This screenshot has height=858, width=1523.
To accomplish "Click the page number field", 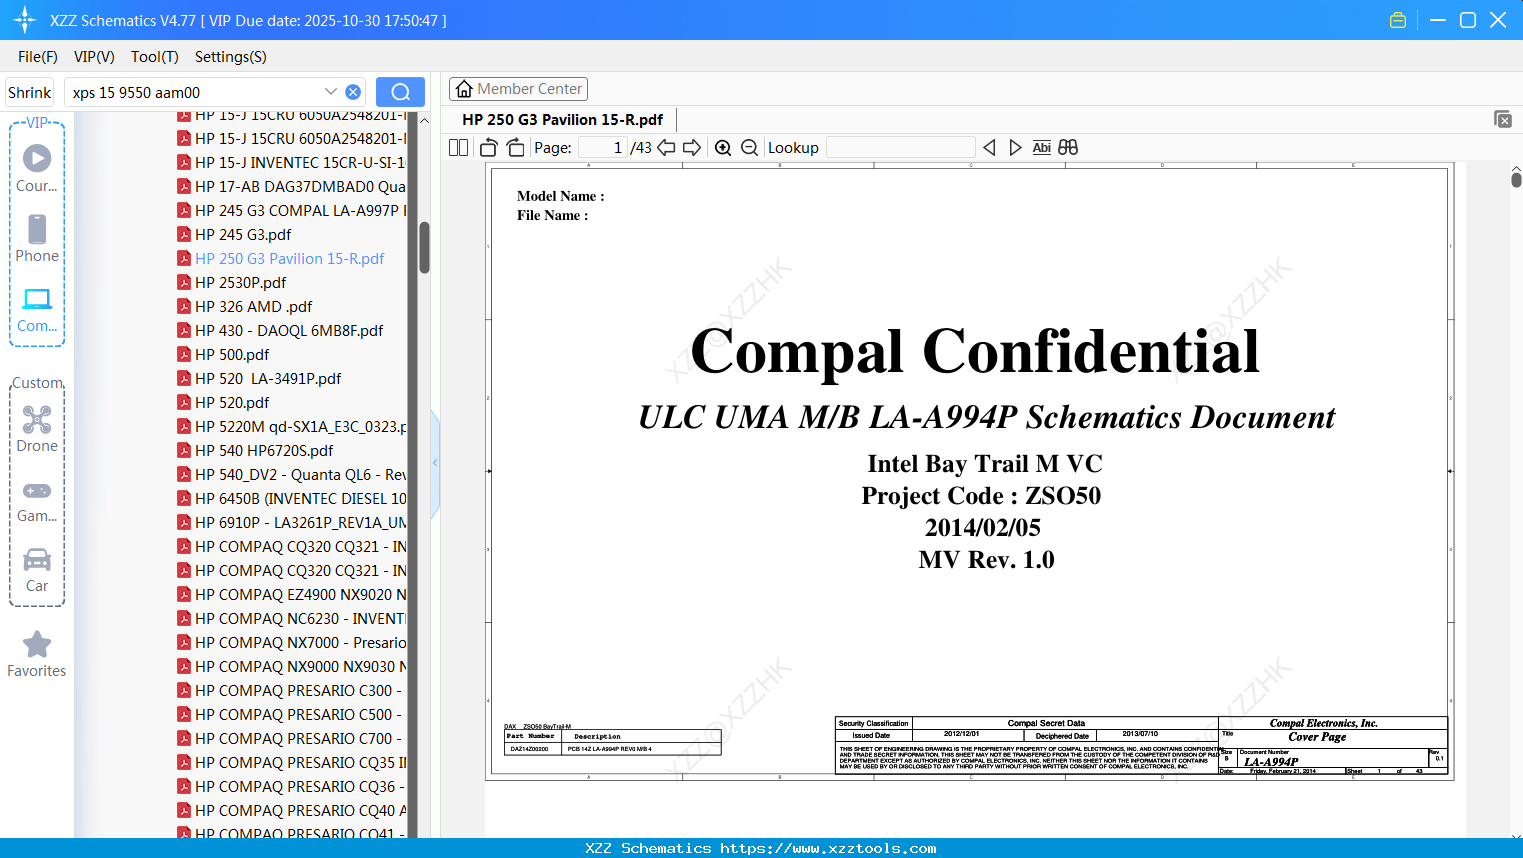I will click(602, 147).
